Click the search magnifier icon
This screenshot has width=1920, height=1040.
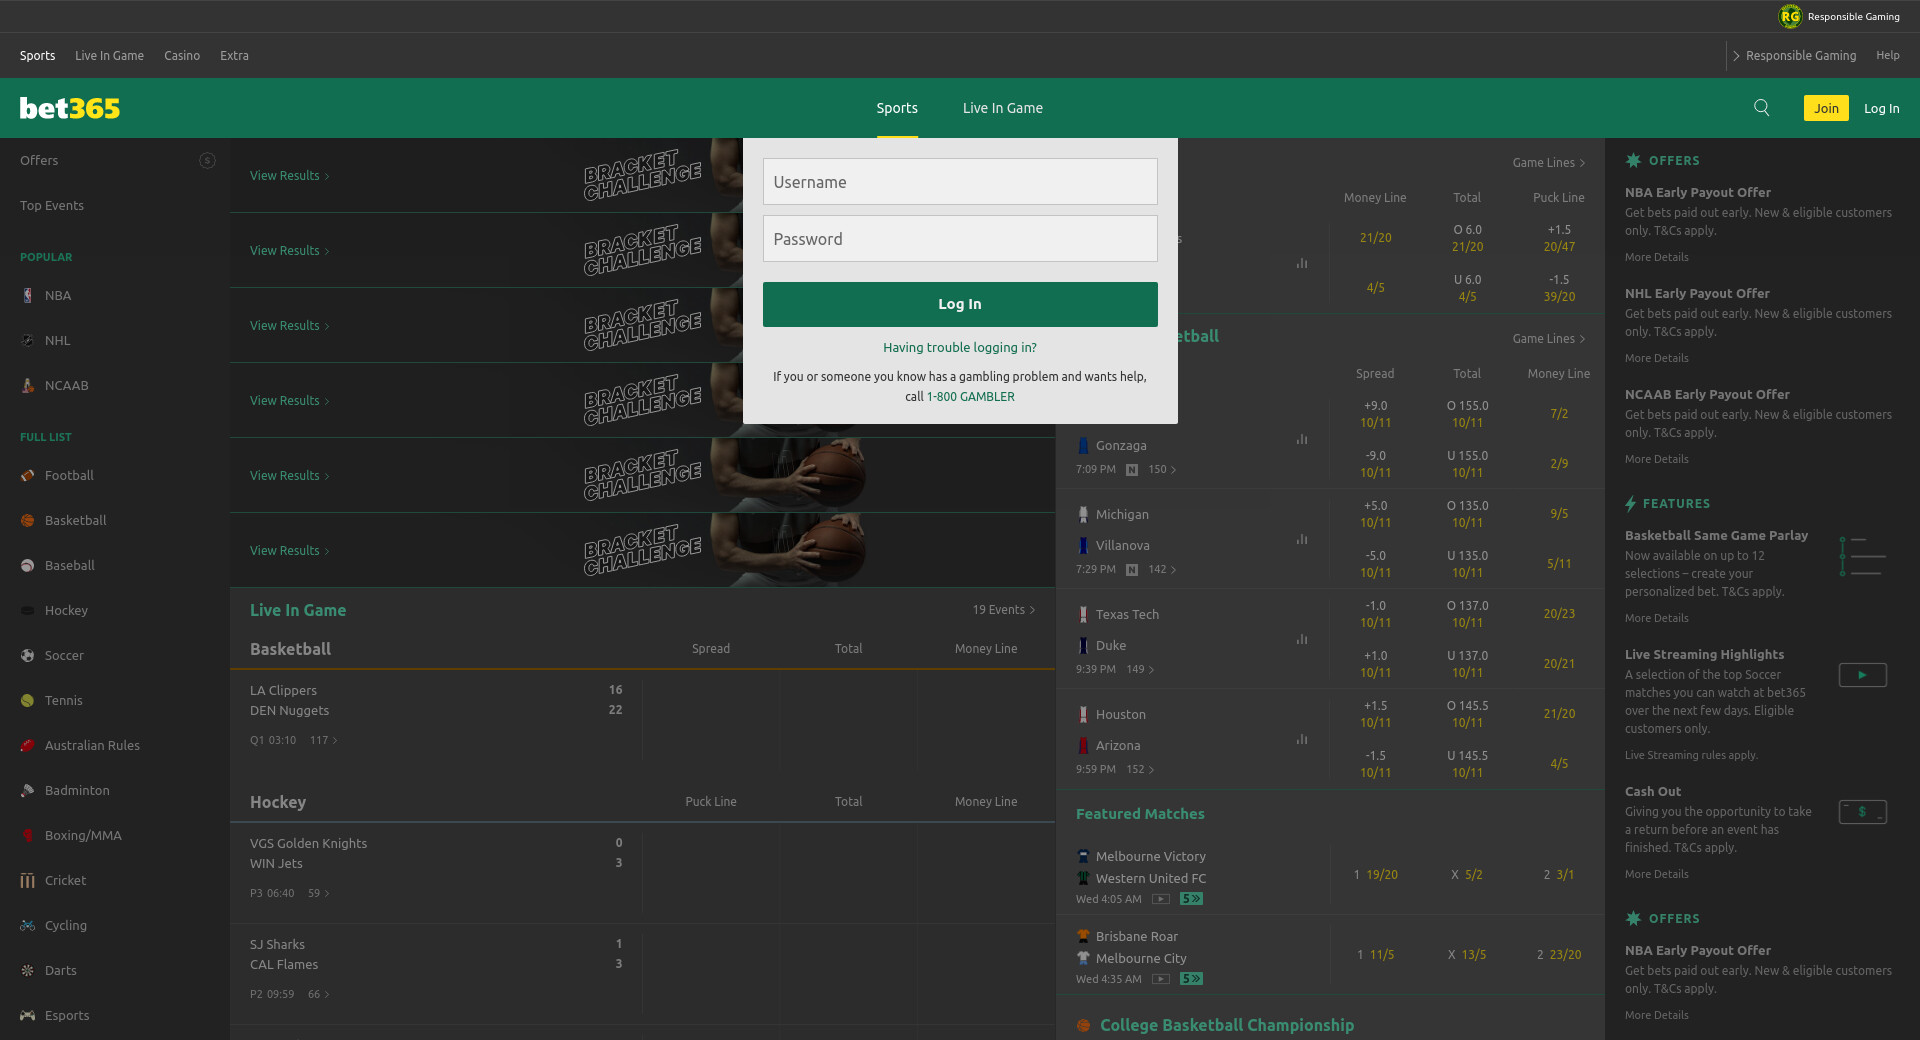click(x=1761, y=108)
